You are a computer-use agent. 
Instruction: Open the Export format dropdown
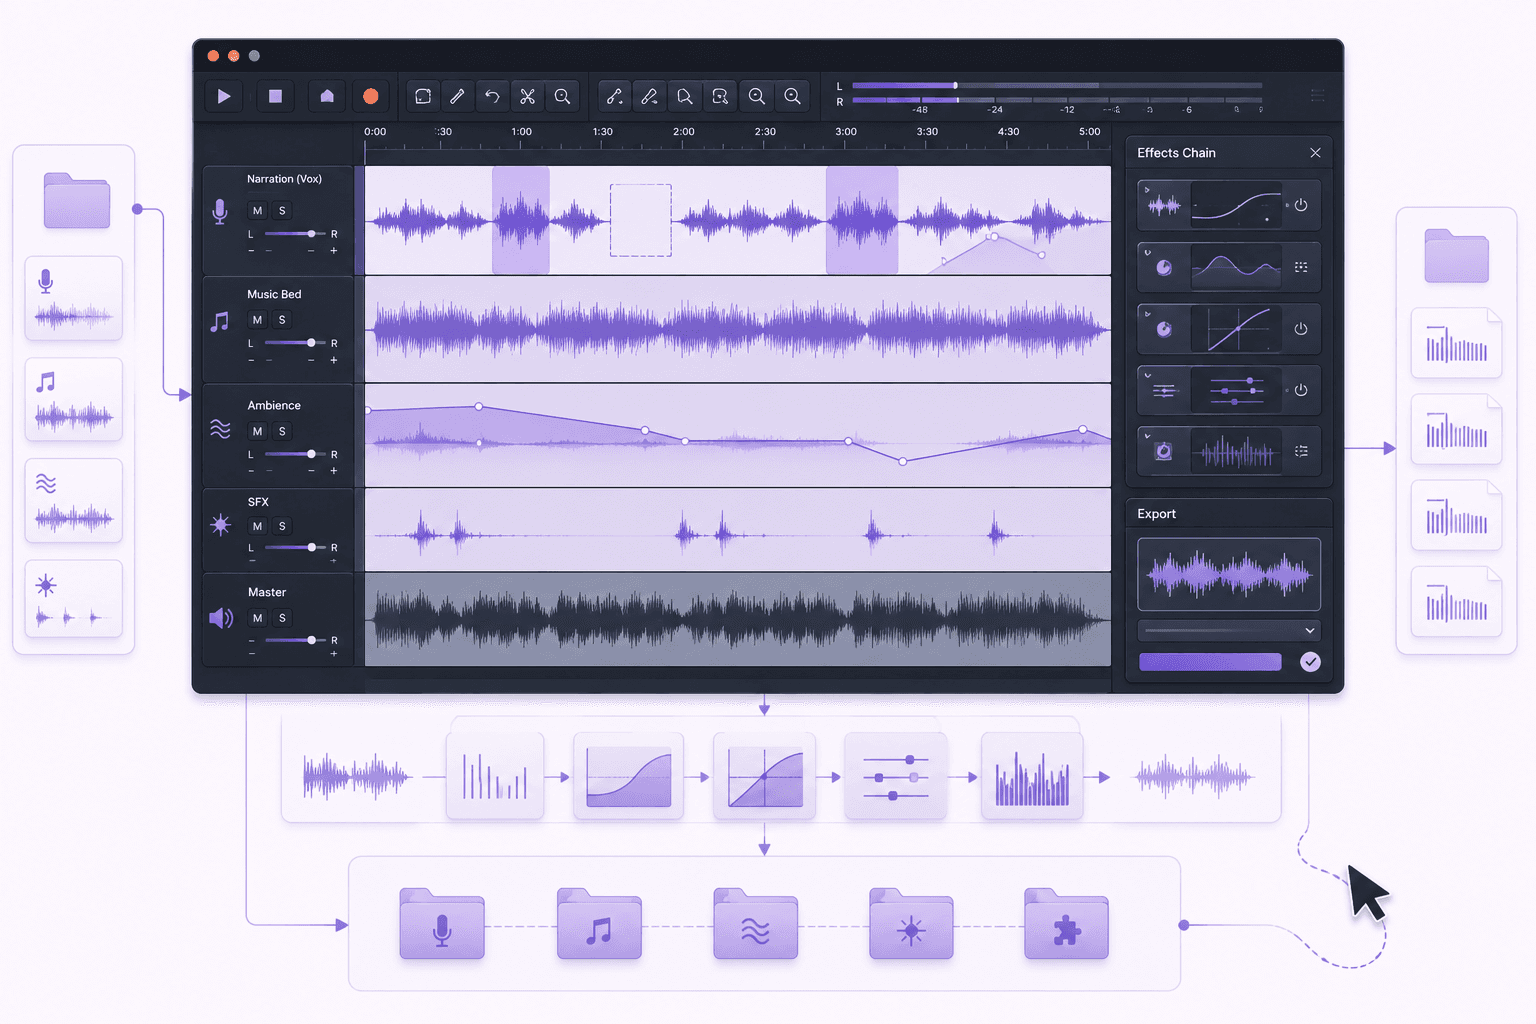[1229, 631]
